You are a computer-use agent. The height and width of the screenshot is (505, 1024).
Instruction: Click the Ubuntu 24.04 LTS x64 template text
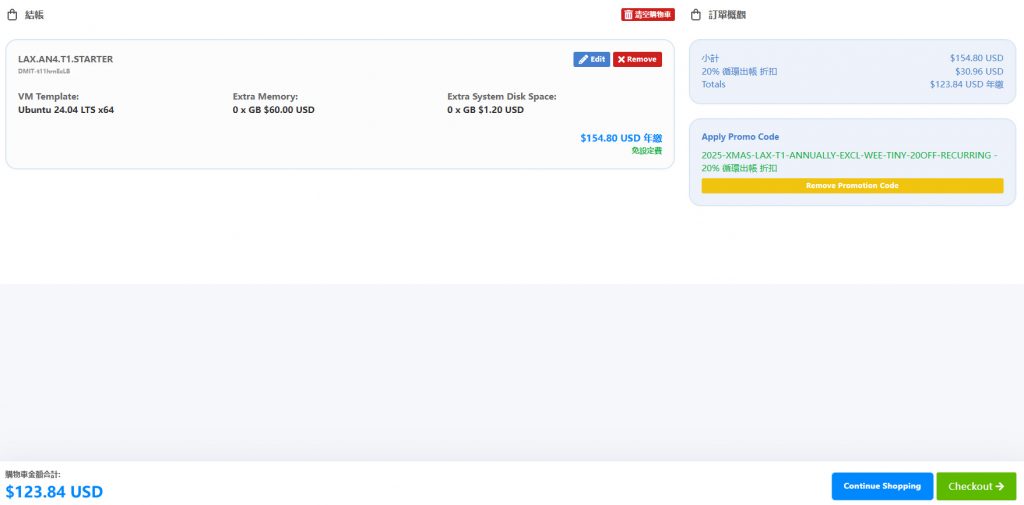[x=66, y=110]
